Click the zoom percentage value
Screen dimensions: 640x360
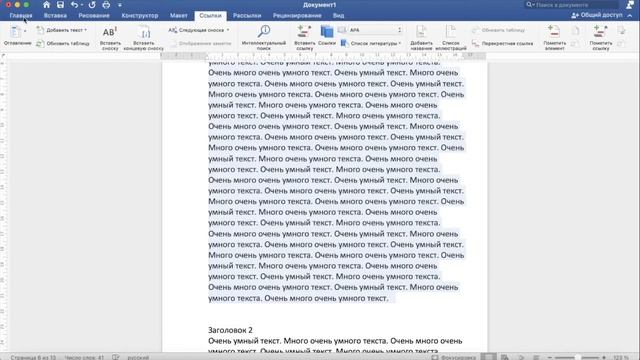tap(620, 357)
